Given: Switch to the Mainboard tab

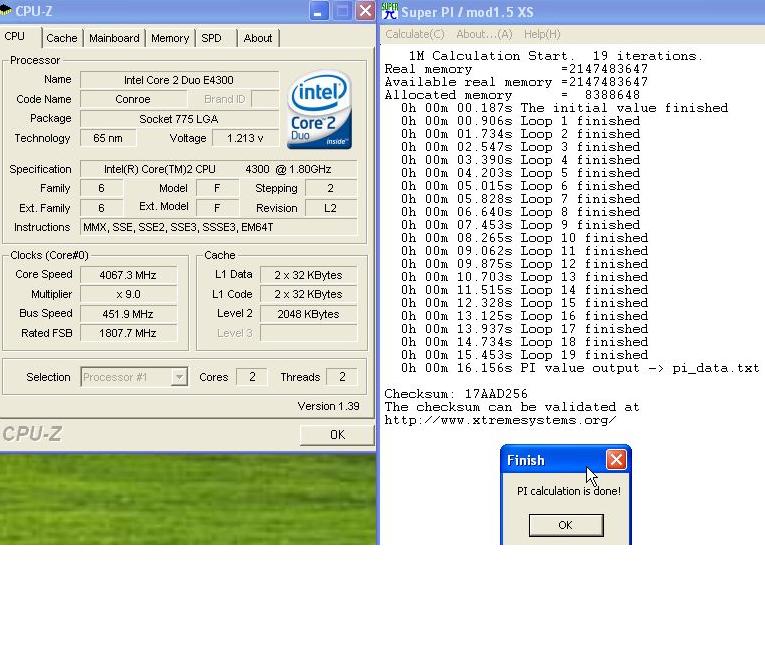Looking at the screenshot, I should pos(114,38).
